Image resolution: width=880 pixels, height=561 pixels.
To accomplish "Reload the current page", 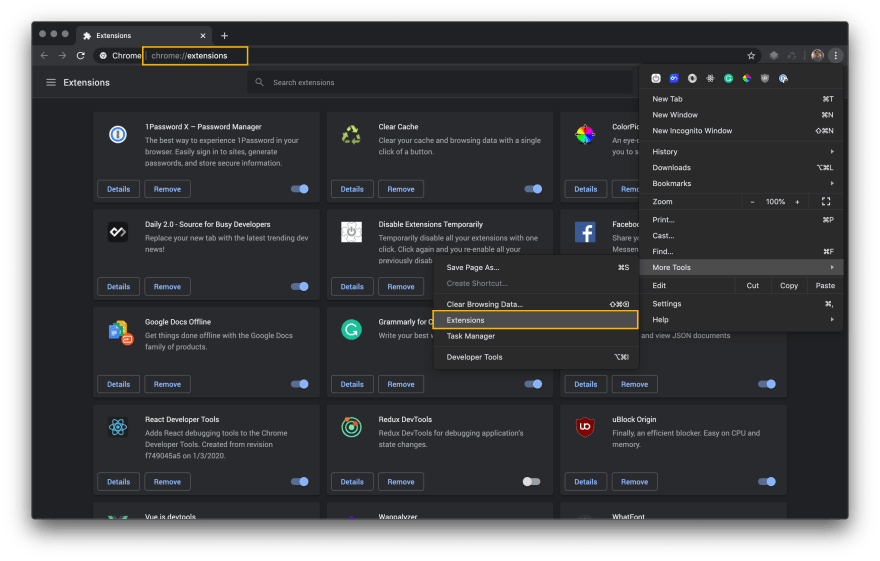I will click(x=81, y=56).
